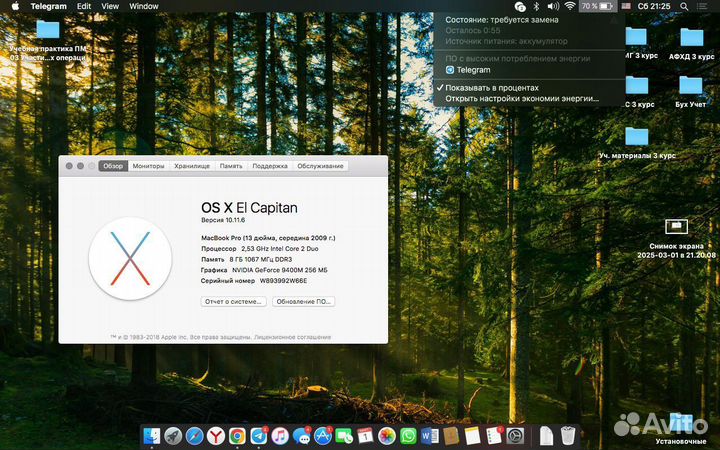
Task: Open the Window menu
Action: point(144,6)
